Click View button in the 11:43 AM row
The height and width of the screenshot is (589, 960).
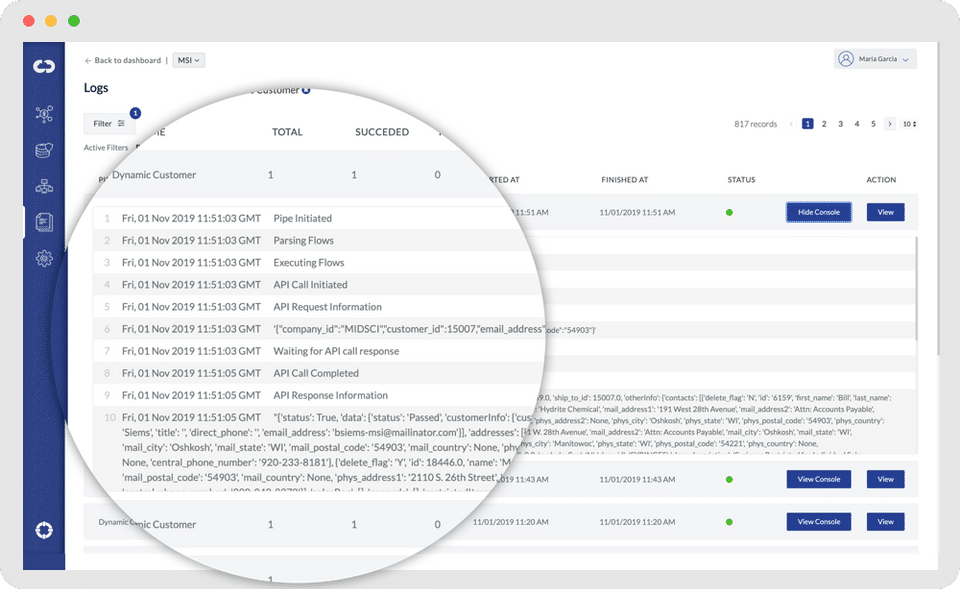pyautogui.click(x=885, y=479)
